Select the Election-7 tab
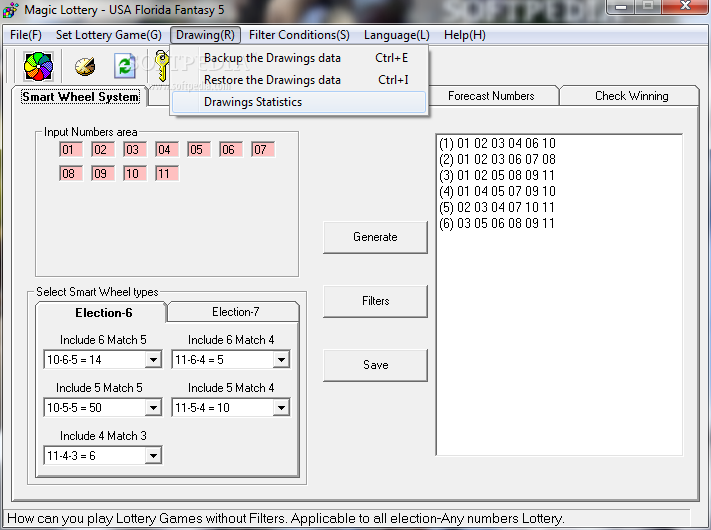The height and width of the screenshot is (530, 711). pos(235,312)
